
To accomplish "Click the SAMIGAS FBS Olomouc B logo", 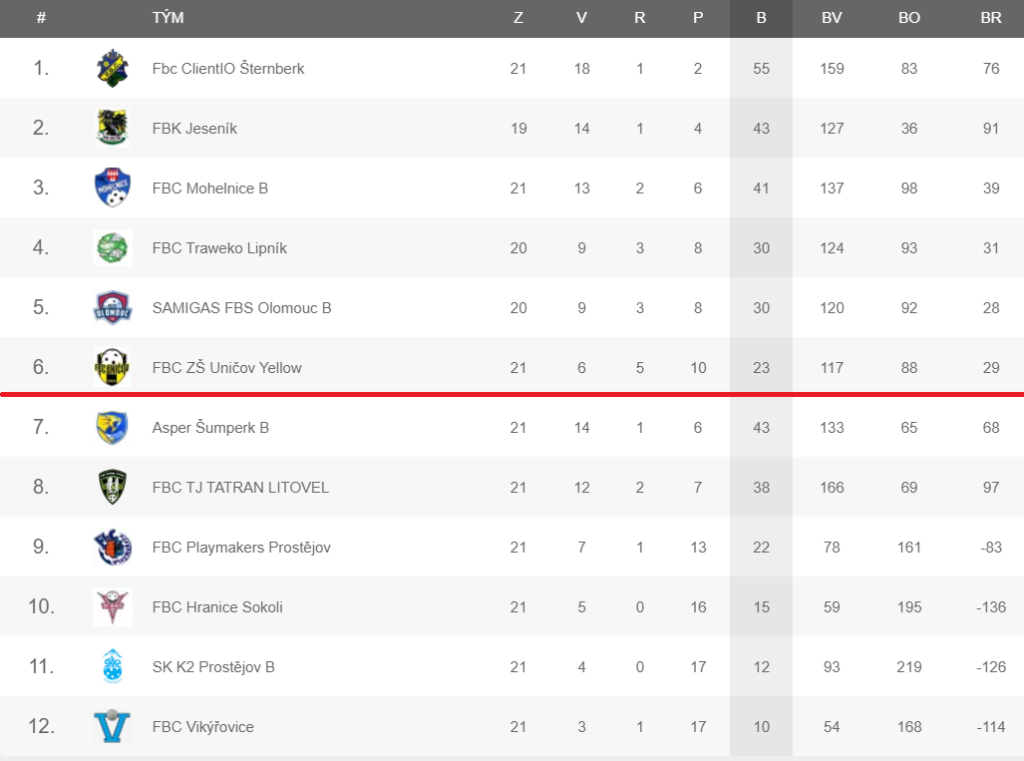I will point(112,308).
